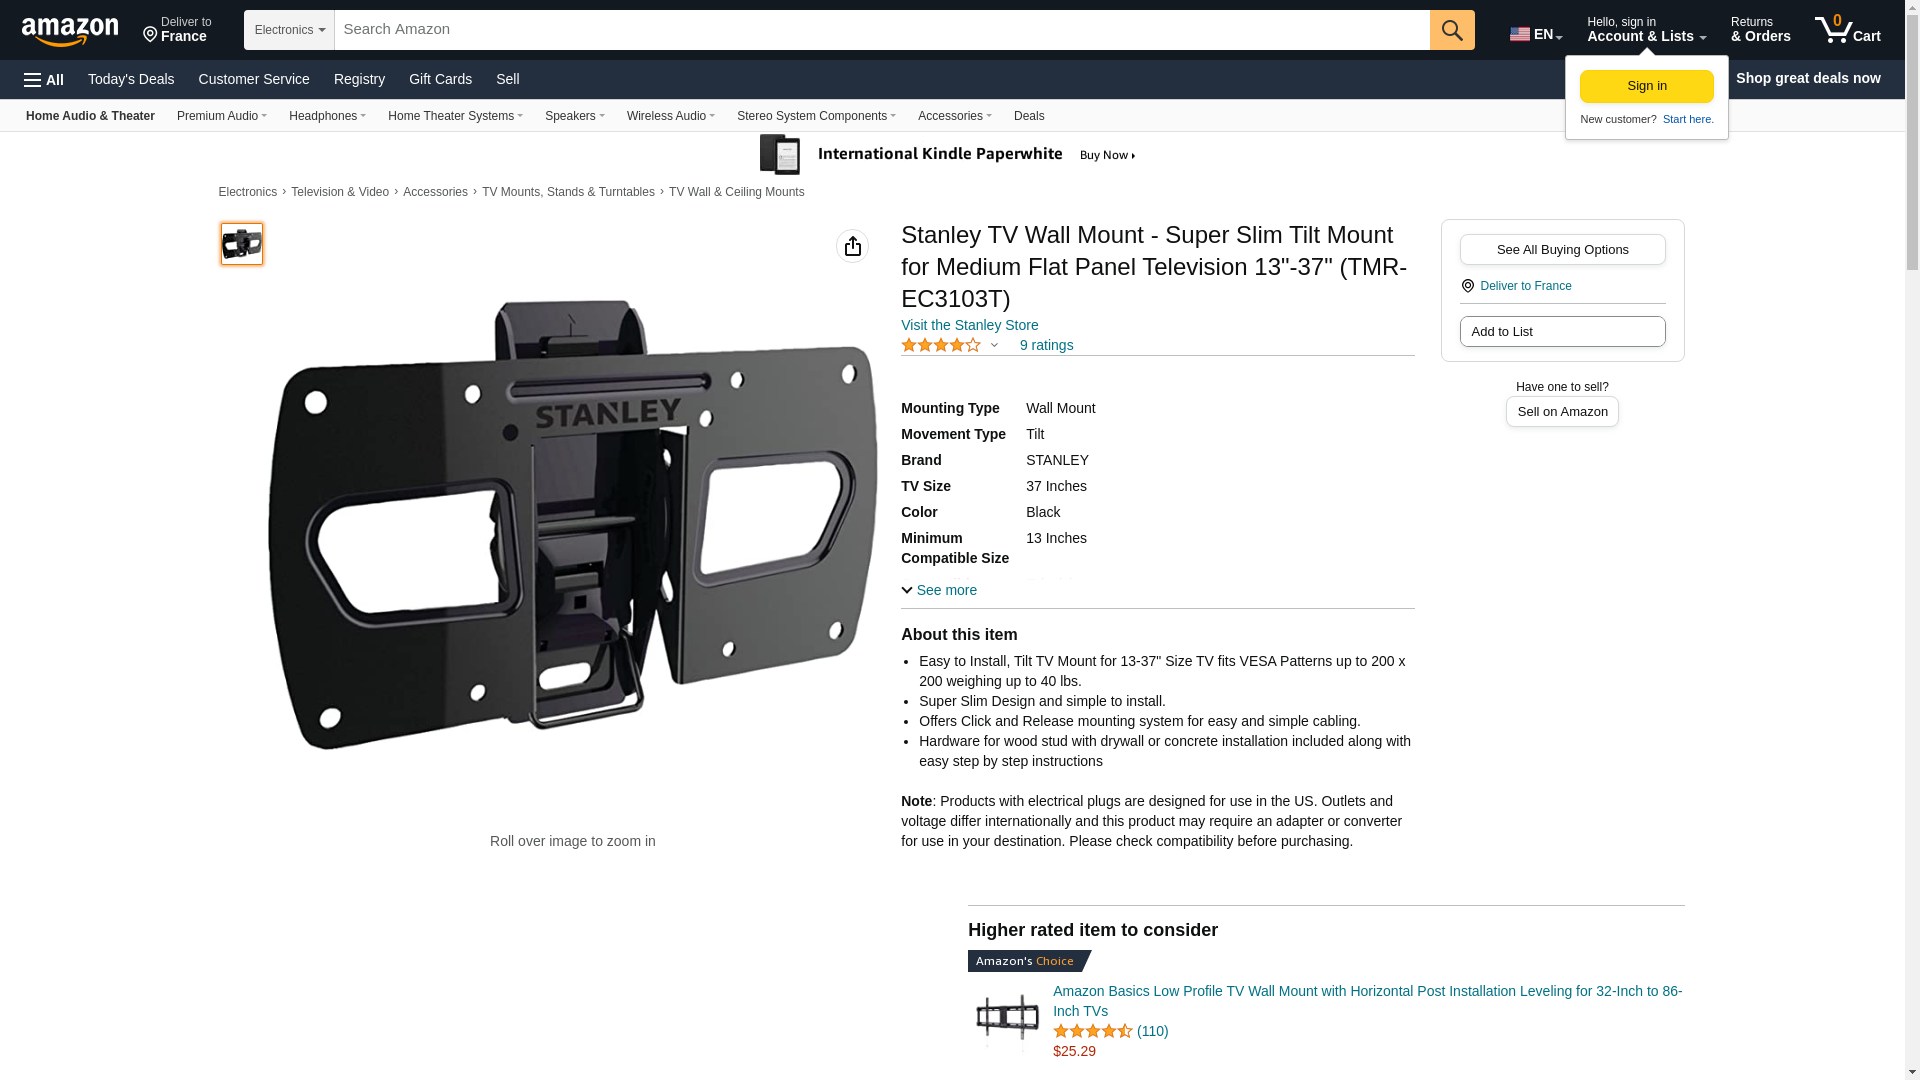Screen dimensions: 1920x1080
Task: Click the Amazon logo
Action: (x=70, y=32)
